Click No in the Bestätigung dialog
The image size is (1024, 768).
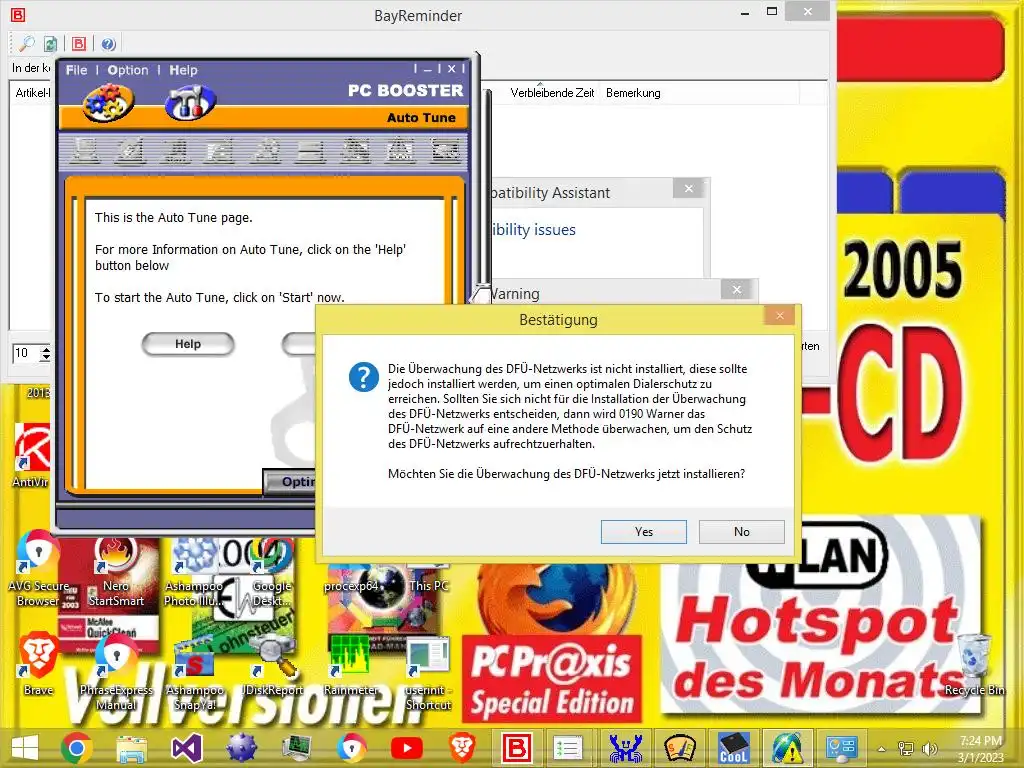click(x=741, y=532)
